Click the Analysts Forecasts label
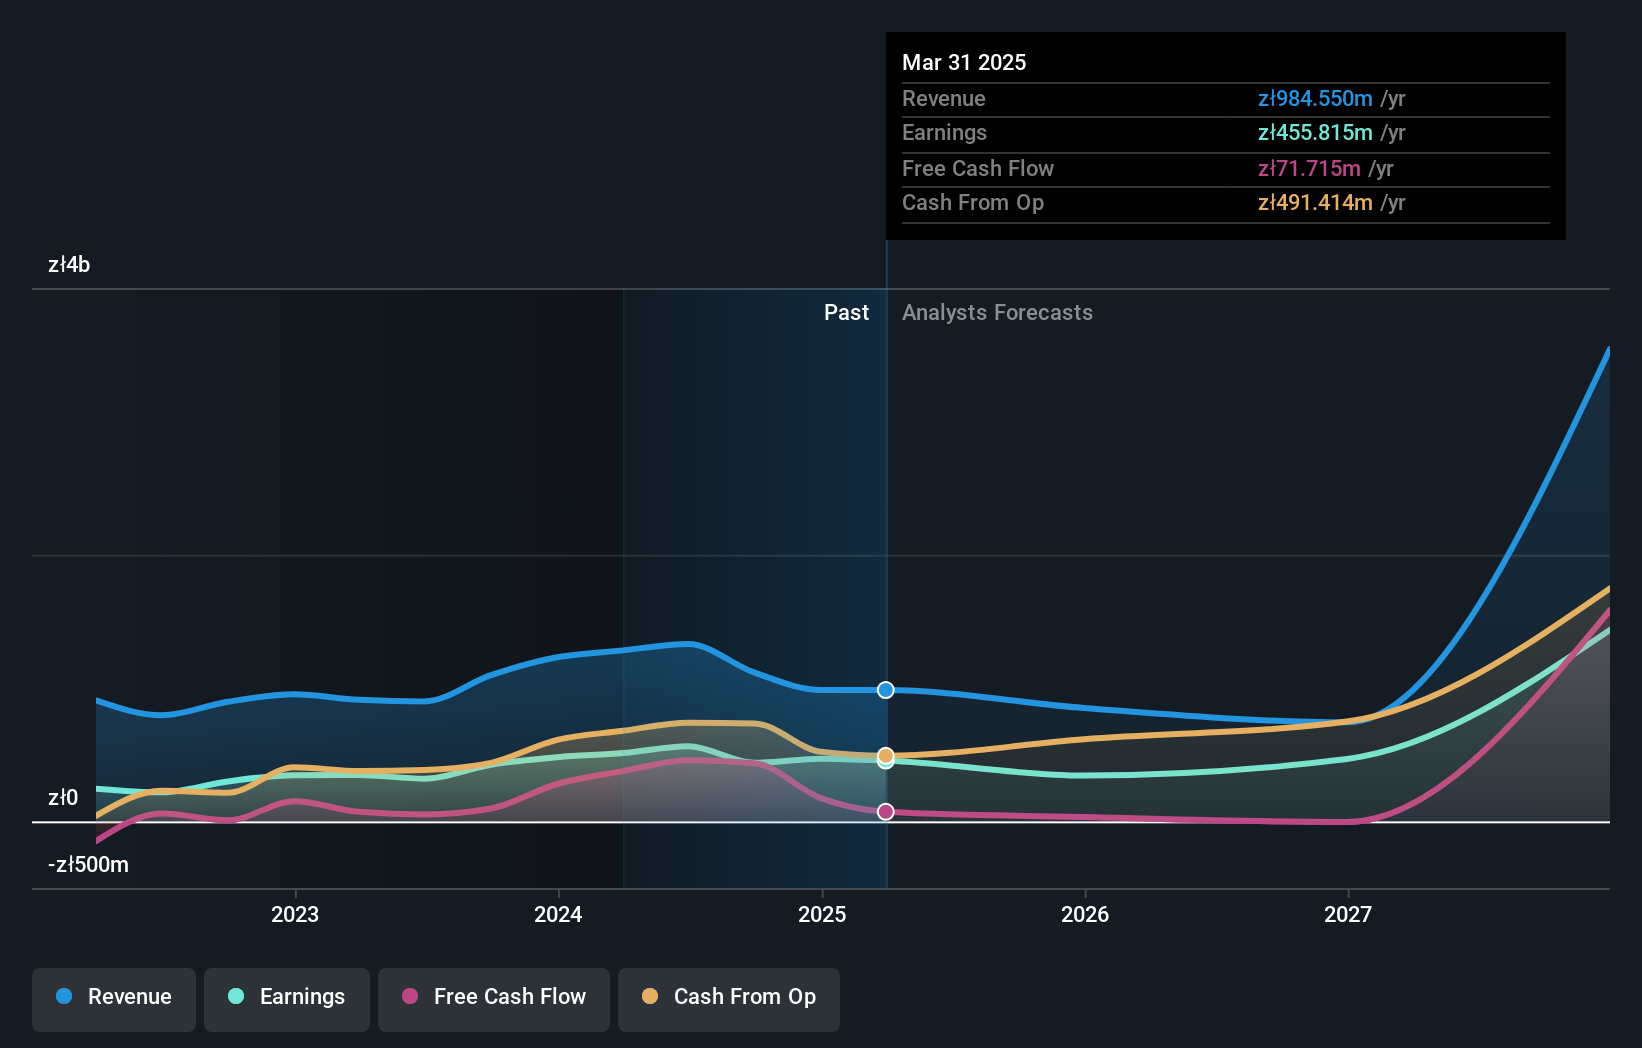 pos(997,312)
